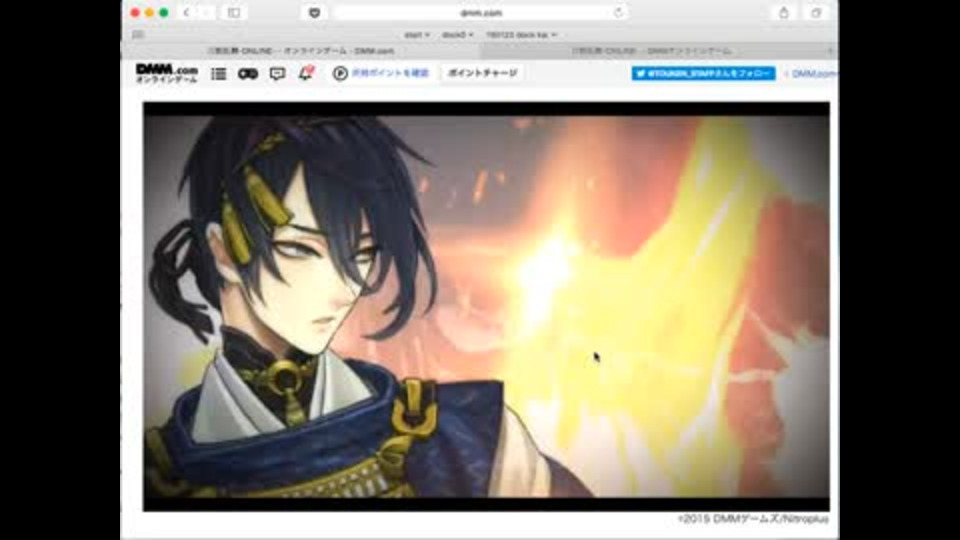Open the DMM.com link at right

point(812,73)
